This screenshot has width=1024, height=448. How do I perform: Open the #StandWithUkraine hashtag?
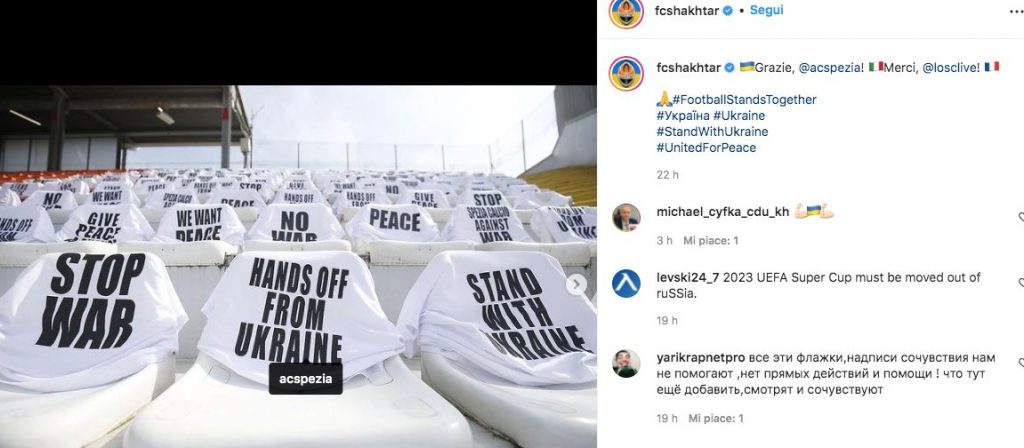point(712,132)
